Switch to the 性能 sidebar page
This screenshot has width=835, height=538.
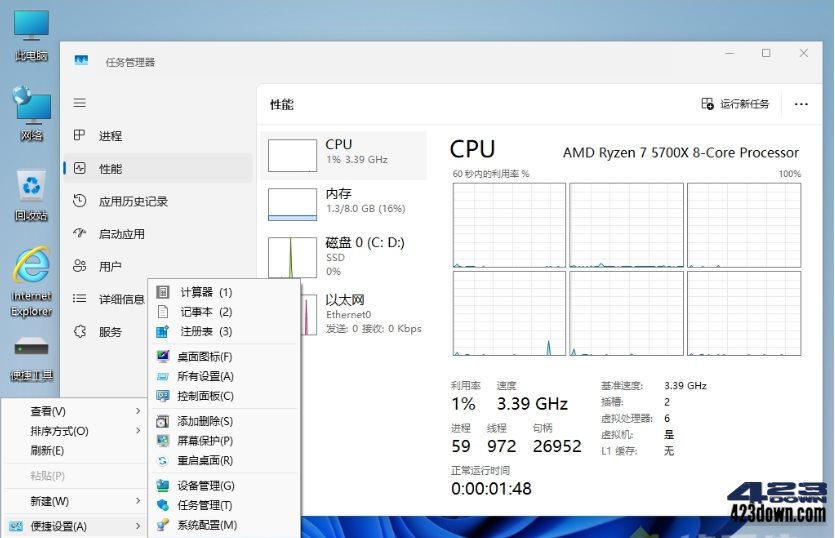tap(158, 168)
